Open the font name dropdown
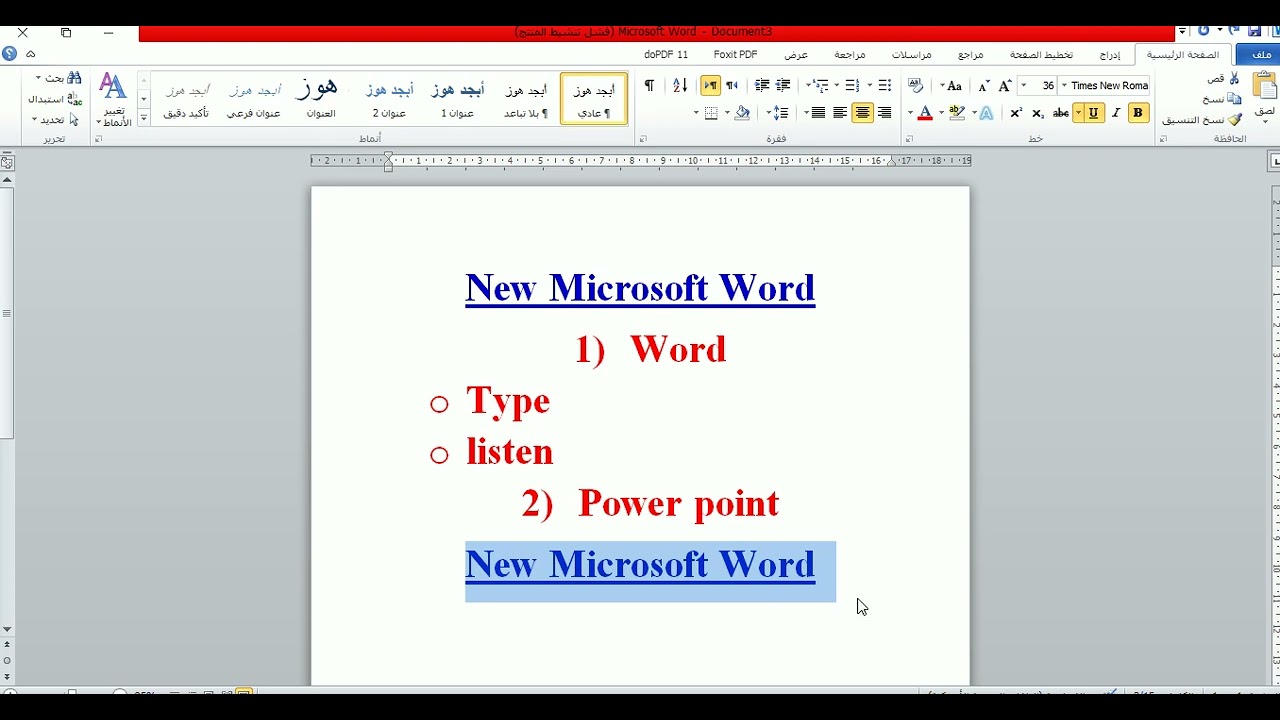 click(x=1064, y=85)
